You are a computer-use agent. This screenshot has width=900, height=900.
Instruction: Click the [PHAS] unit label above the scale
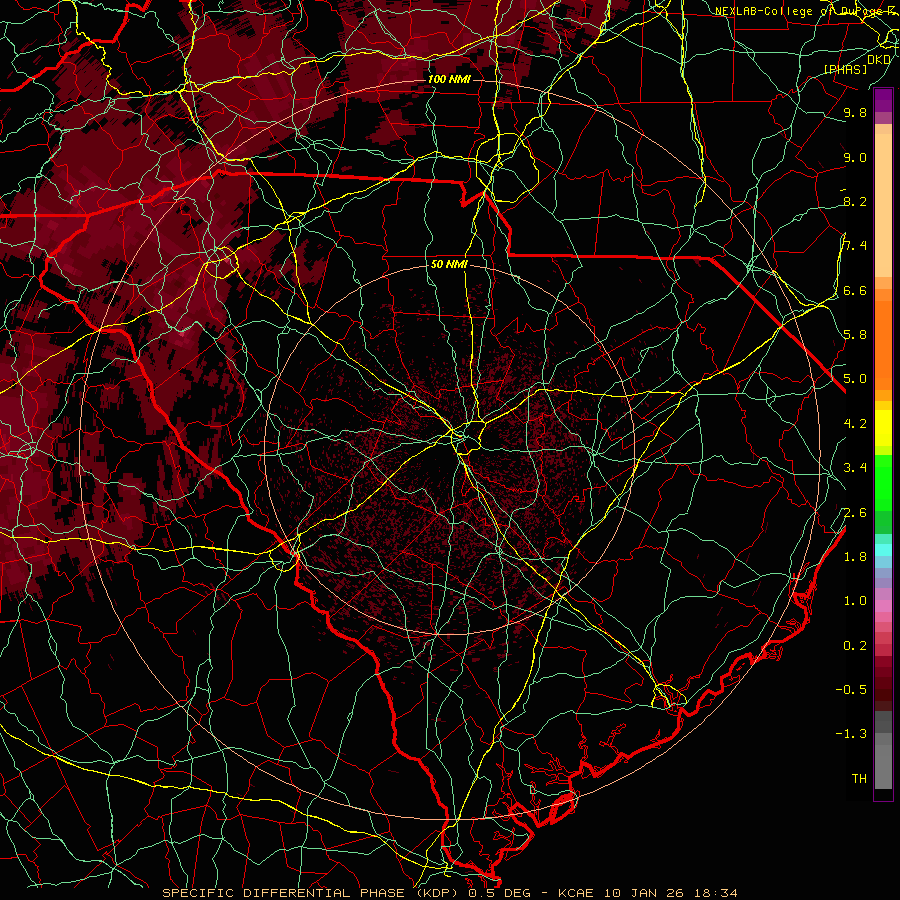[x=845, y=69]
